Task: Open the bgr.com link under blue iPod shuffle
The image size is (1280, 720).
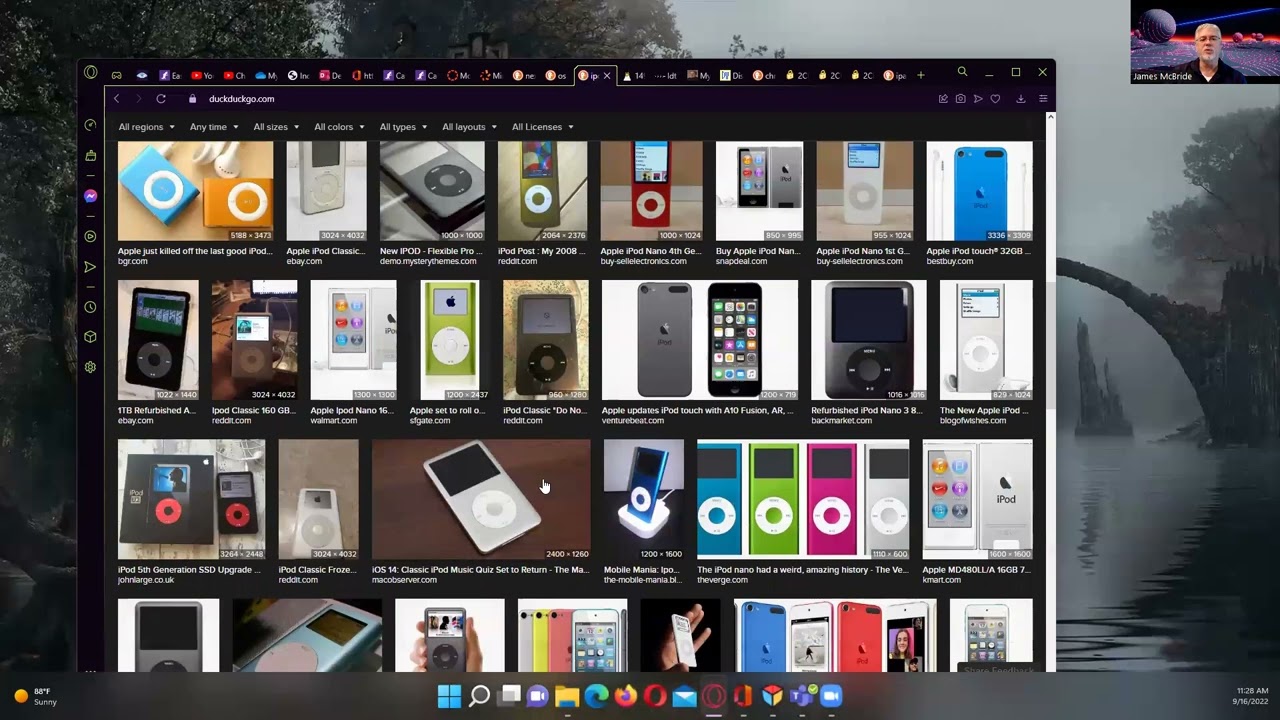Action: pos(133,261)
